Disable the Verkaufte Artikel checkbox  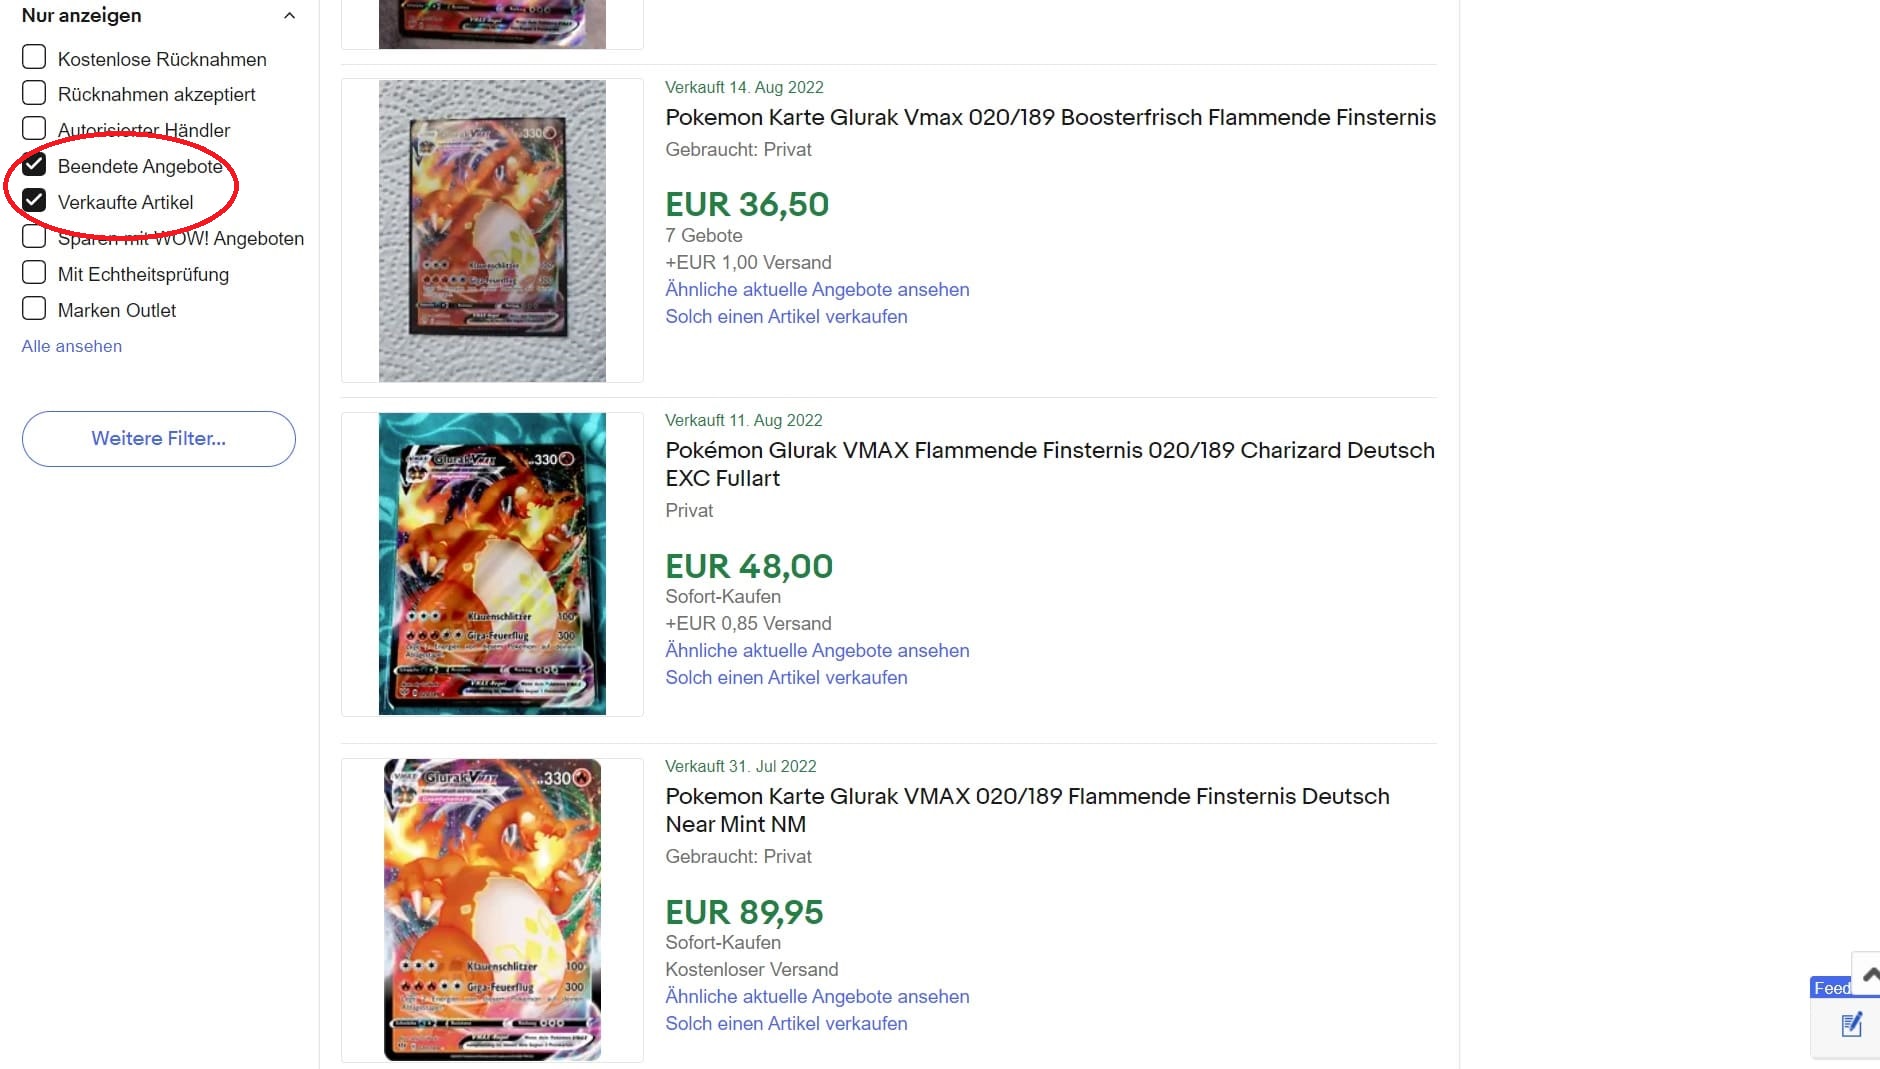(x=34, y=201)
